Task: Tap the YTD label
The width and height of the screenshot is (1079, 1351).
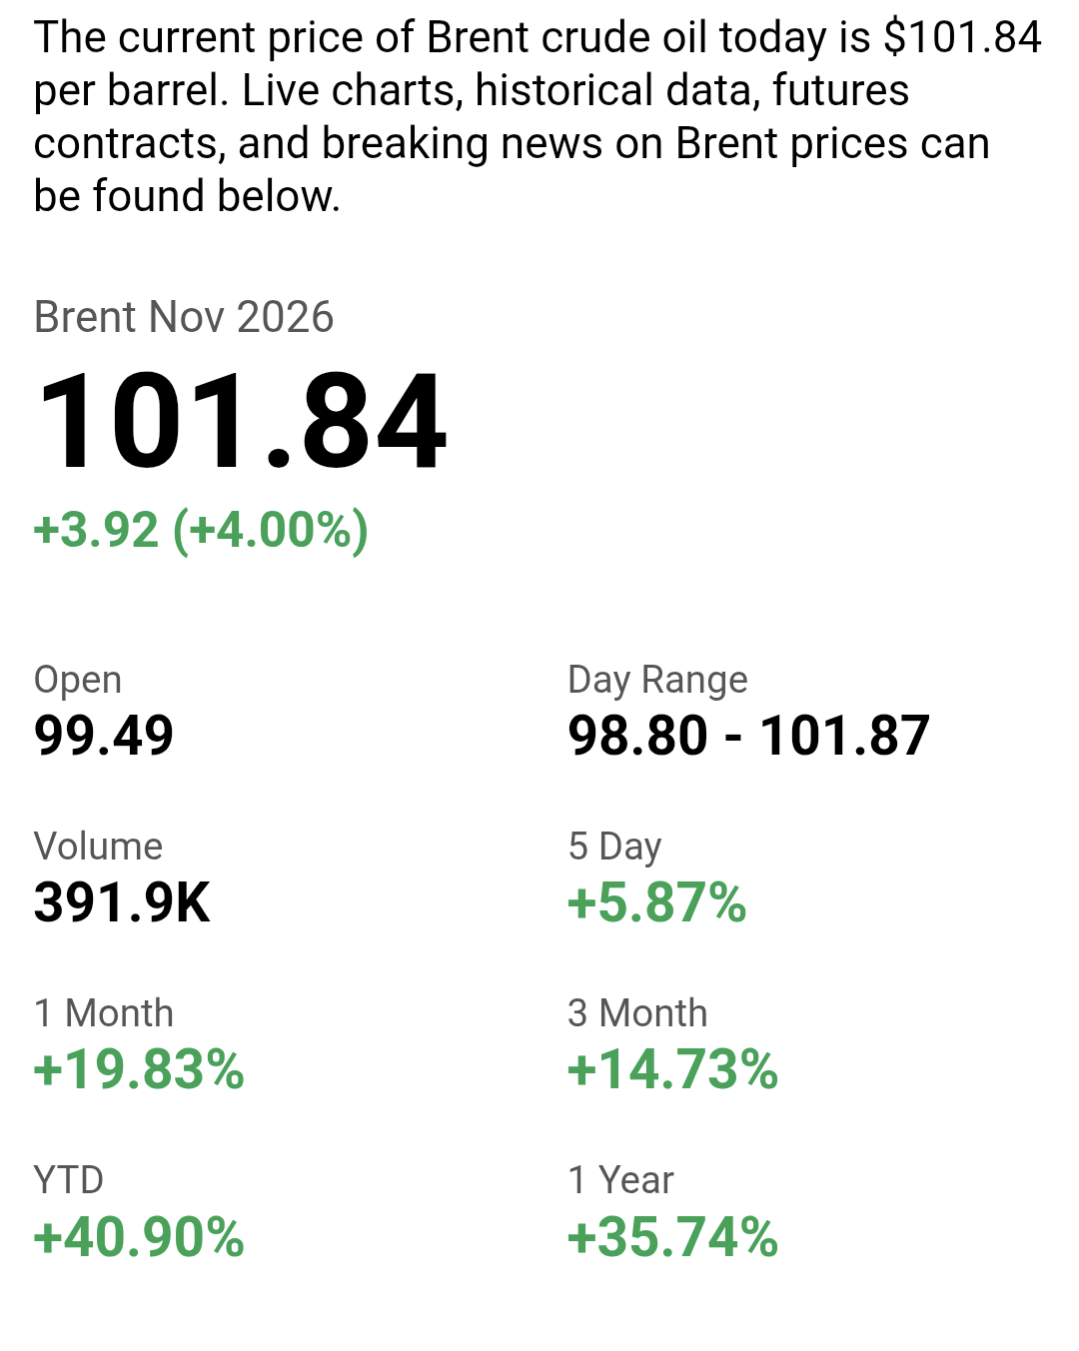Action: pyautogui.click(x=69, y=1180)
